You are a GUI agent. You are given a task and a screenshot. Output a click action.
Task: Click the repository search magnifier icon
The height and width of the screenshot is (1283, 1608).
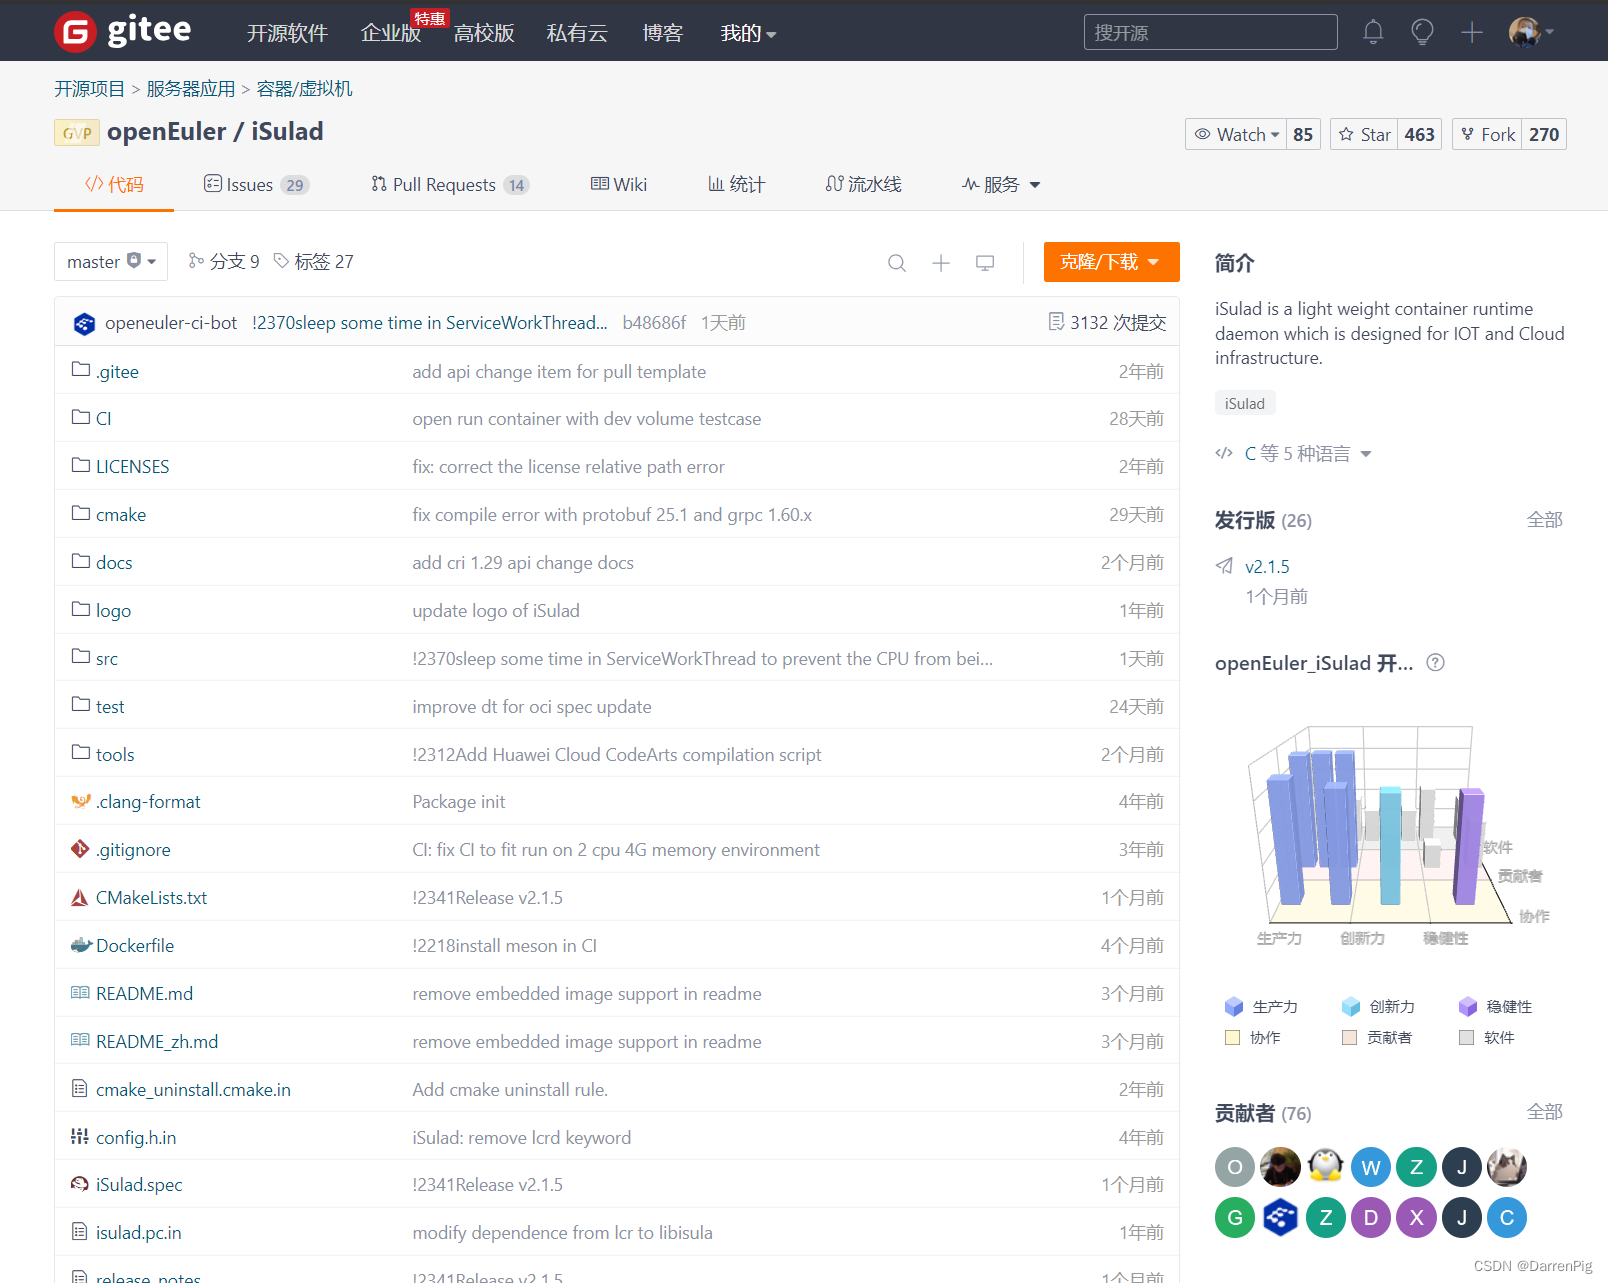pos(897,263)
